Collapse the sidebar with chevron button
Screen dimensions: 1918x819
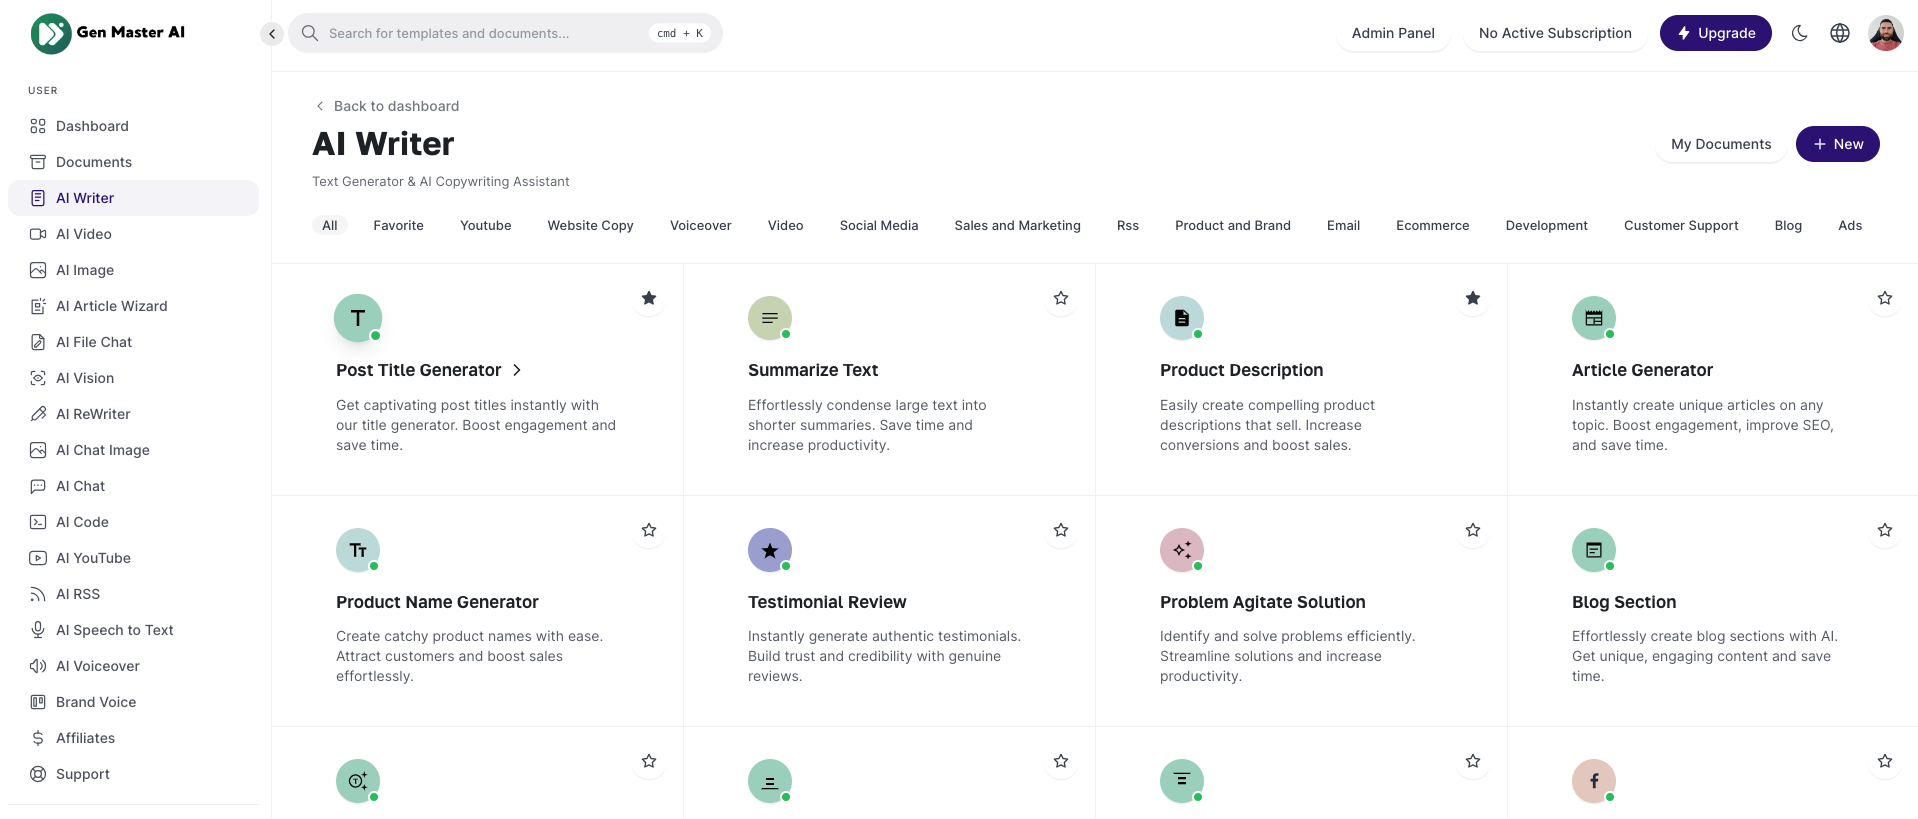point(272,34)
